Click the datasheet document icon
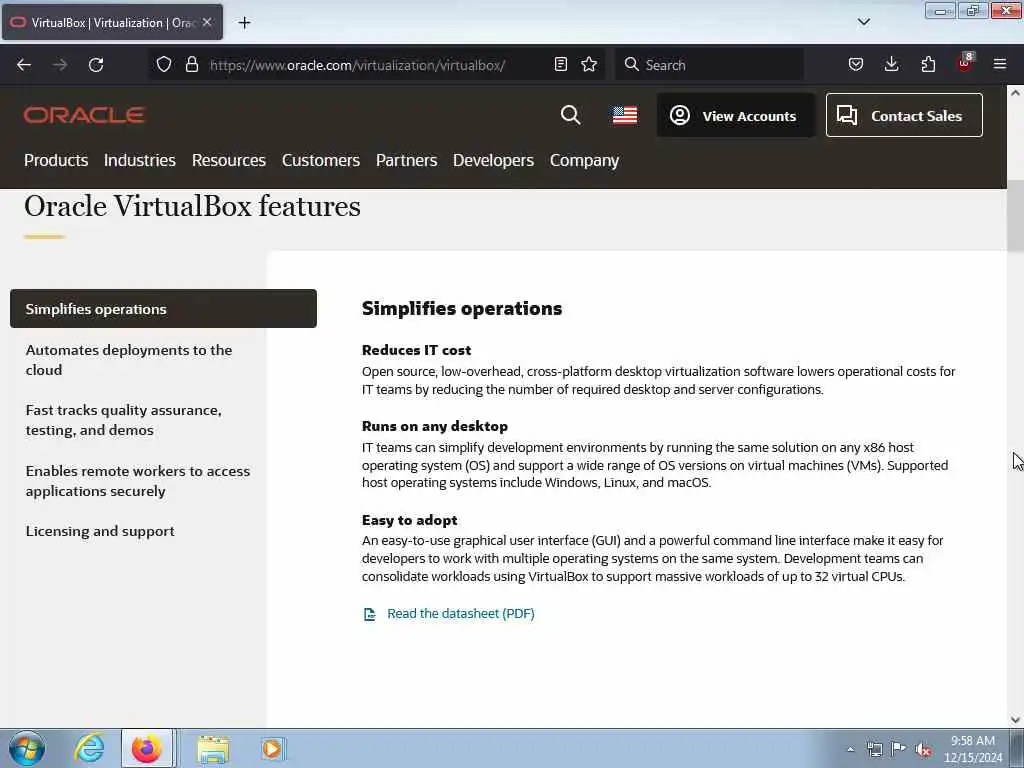 tap(370, 614)
